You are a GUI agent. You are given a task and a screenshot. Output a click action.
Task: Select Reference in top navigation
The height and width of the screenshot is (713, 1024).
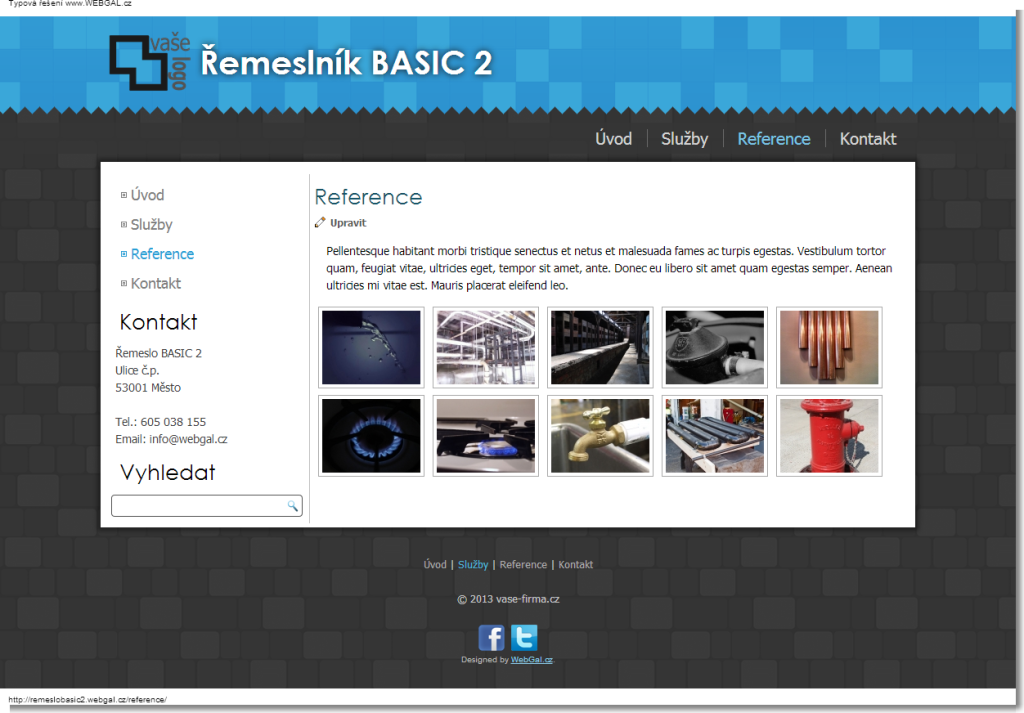tap(774, 139)
